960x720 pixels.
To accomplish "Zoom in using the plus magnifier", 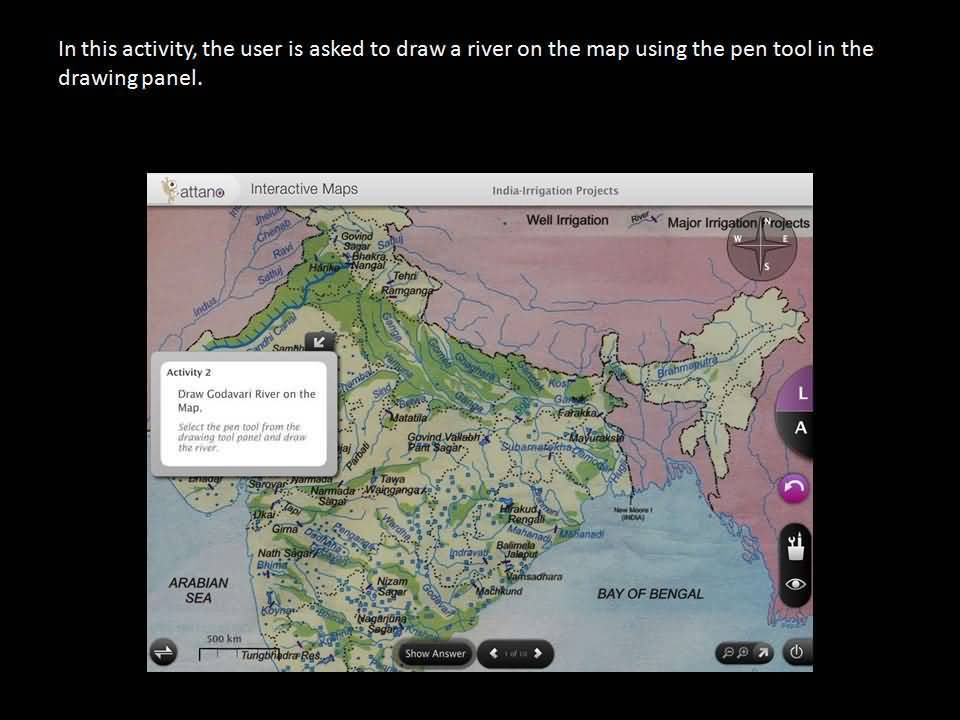I will (x=743, y=653).
